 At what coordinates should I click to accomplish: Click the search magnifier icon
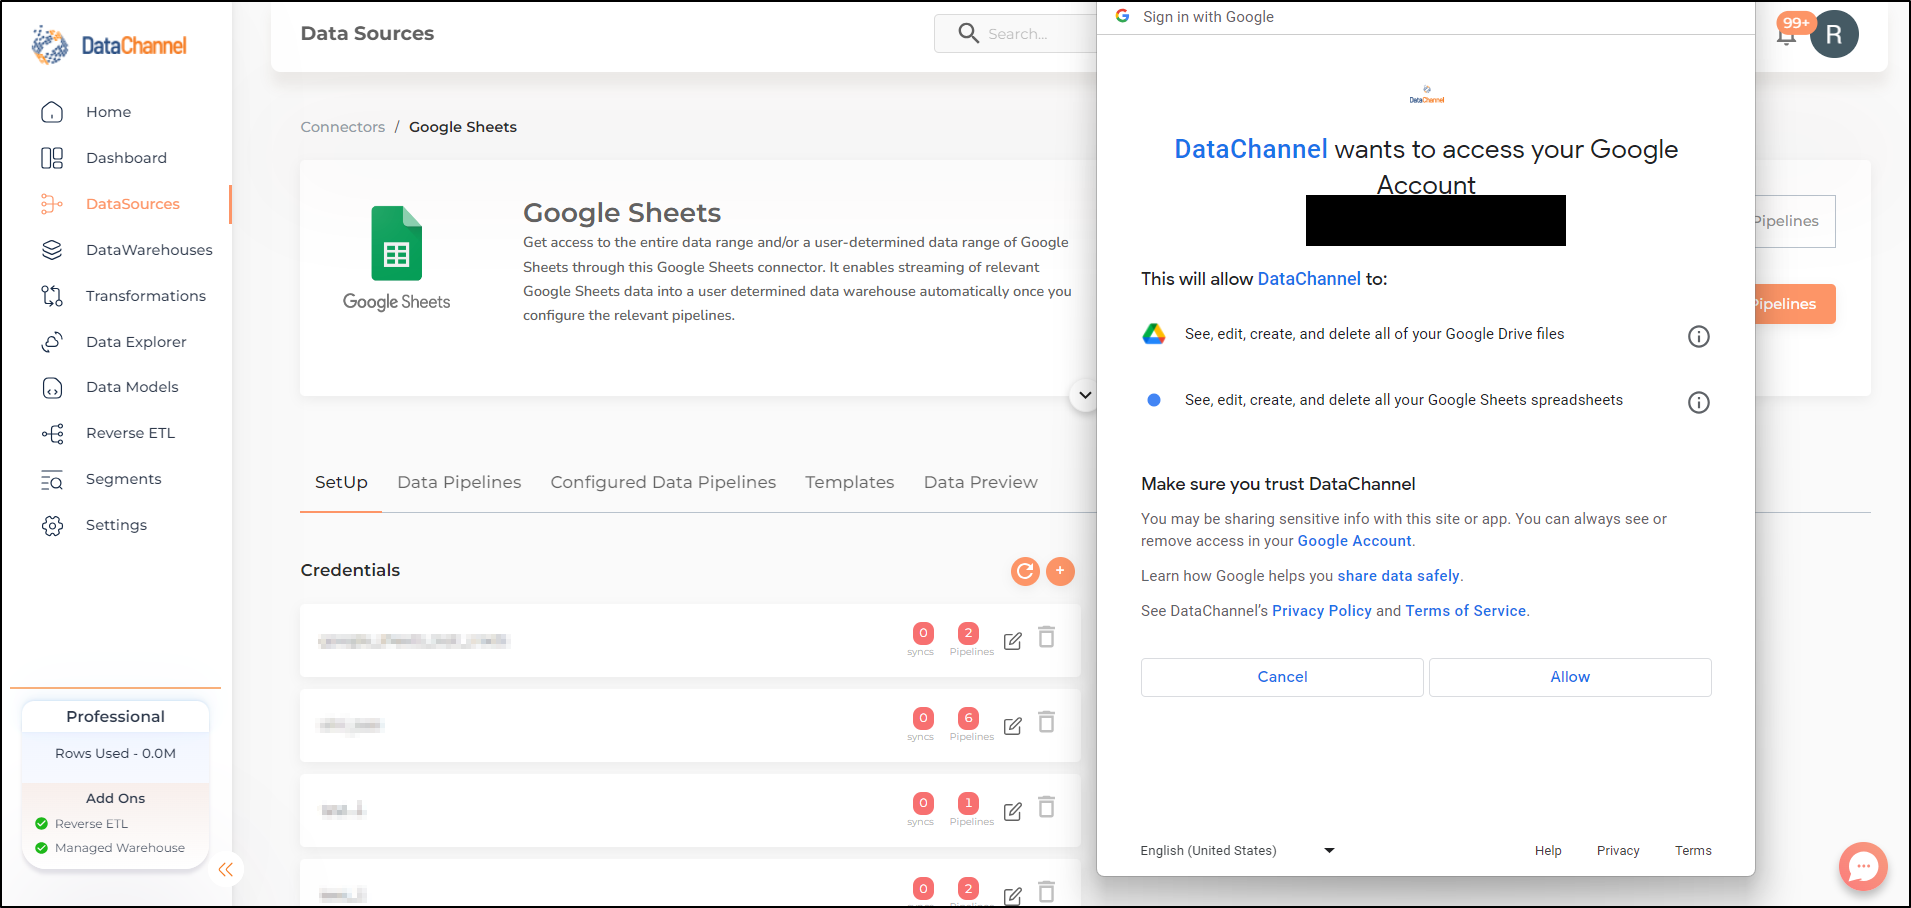pos(968,33)
